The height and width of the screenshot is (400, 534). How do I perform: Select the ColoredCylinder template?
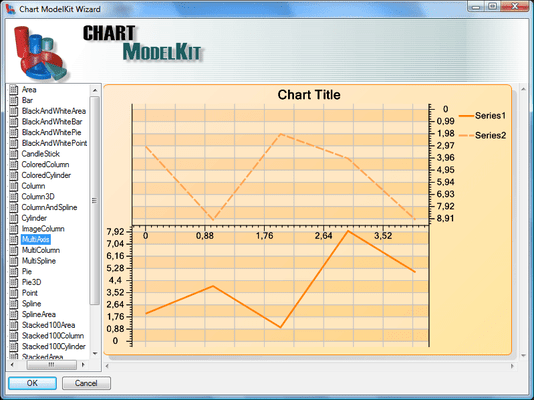click(x=46, y=175)
